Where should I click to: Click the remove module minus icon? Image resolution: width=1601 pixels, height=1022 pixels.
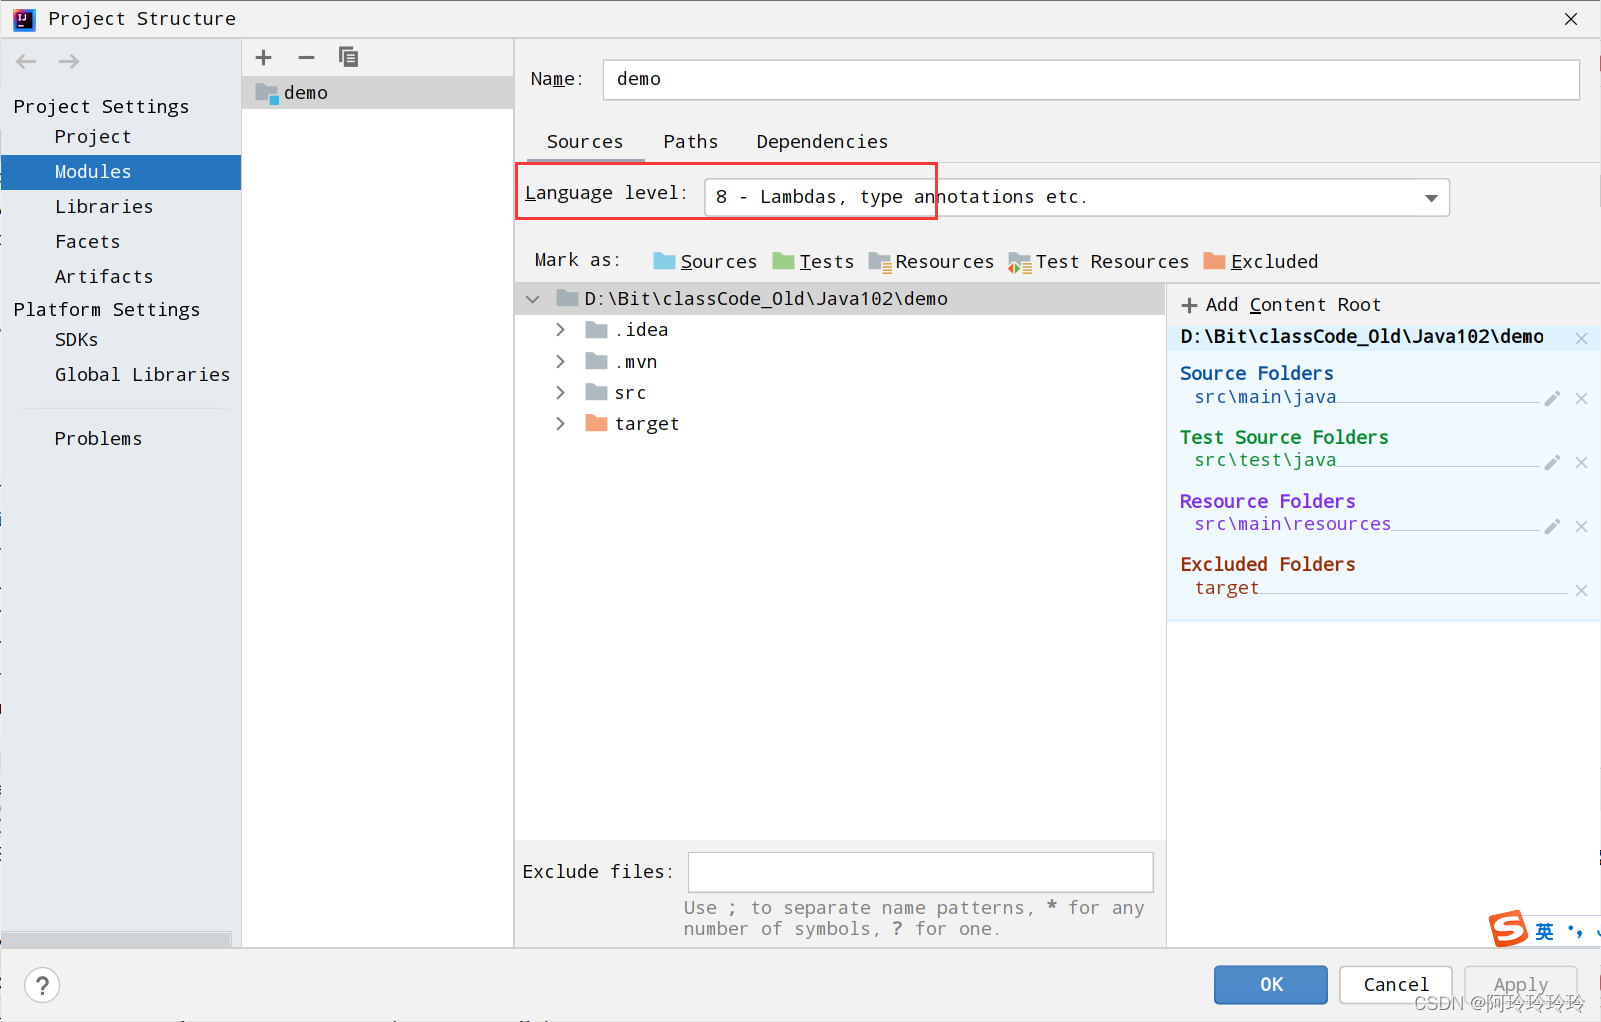[x=306, y=58]
